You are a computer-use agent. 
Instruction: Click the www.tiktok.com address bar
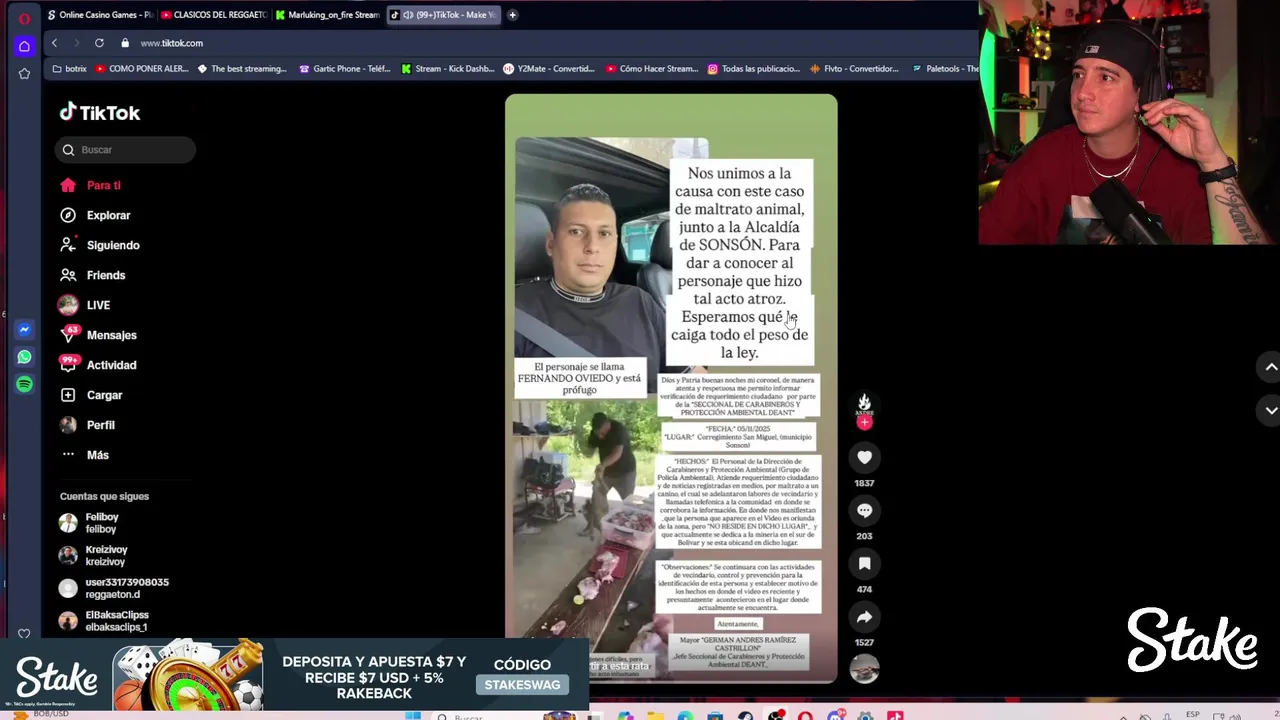171,43
